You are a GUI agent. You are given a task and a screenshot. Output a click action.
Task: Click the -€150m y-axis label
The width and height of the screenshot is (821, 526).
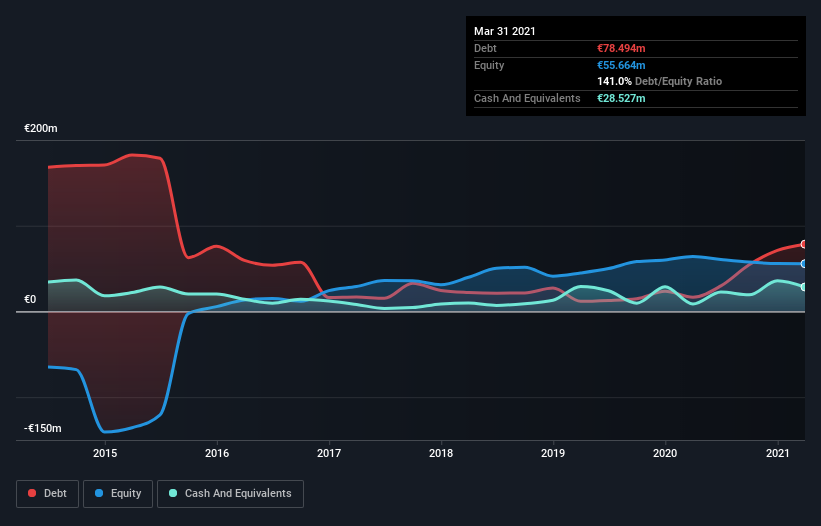pos(42,428)
